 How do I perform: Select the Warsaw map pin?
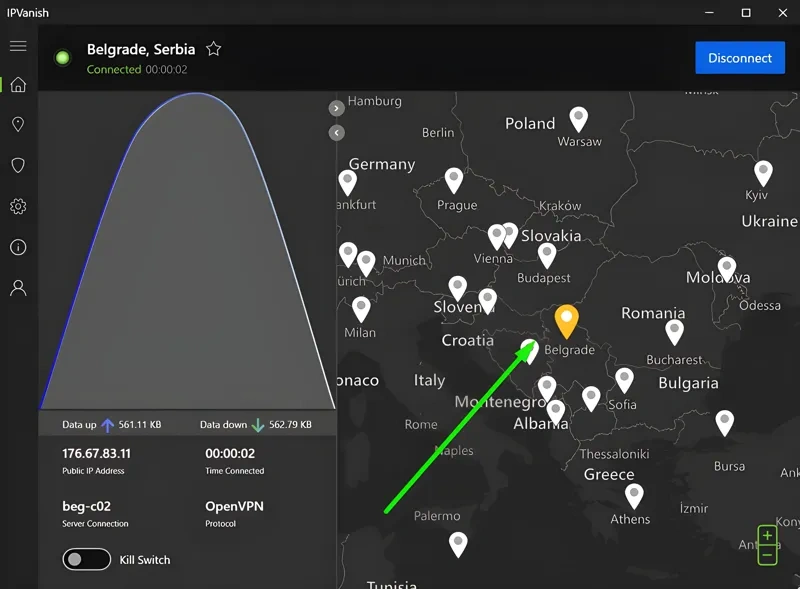pyautogui.click(x=579, y=118)
